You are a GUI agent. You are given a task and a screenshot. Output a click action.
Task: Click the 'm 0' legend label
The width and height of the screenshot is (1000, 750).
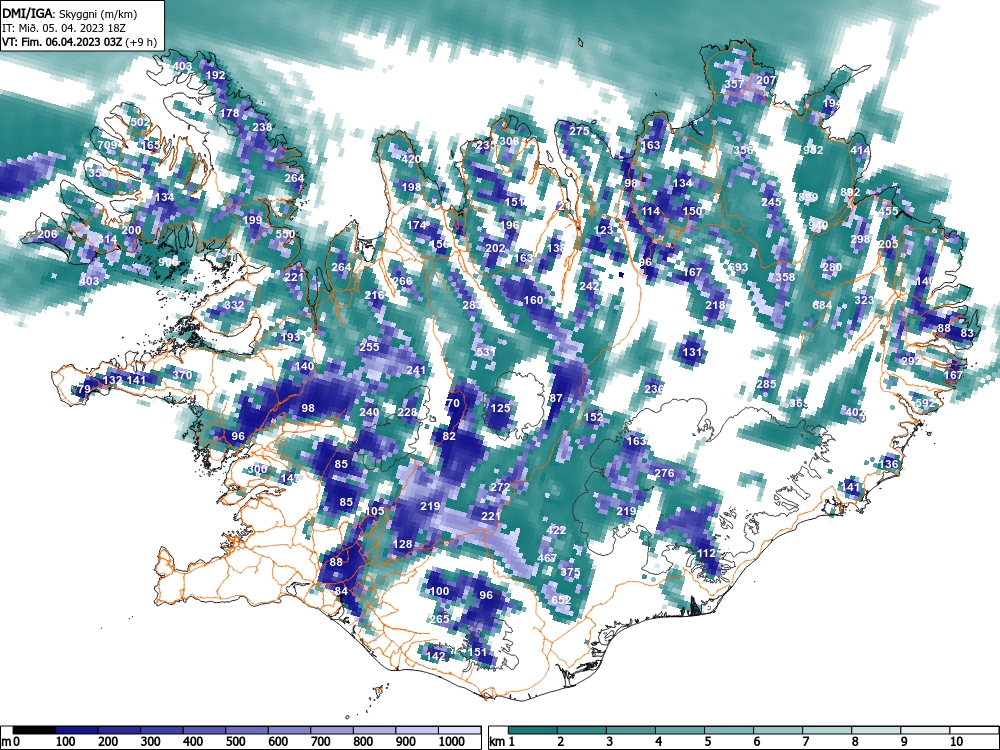pos(11,742)
